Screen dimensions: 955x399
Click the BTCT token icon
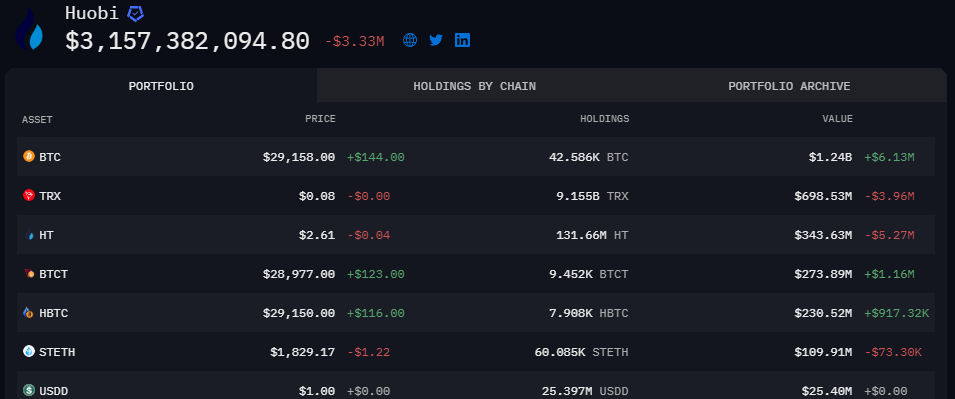[x=29, y=274]
